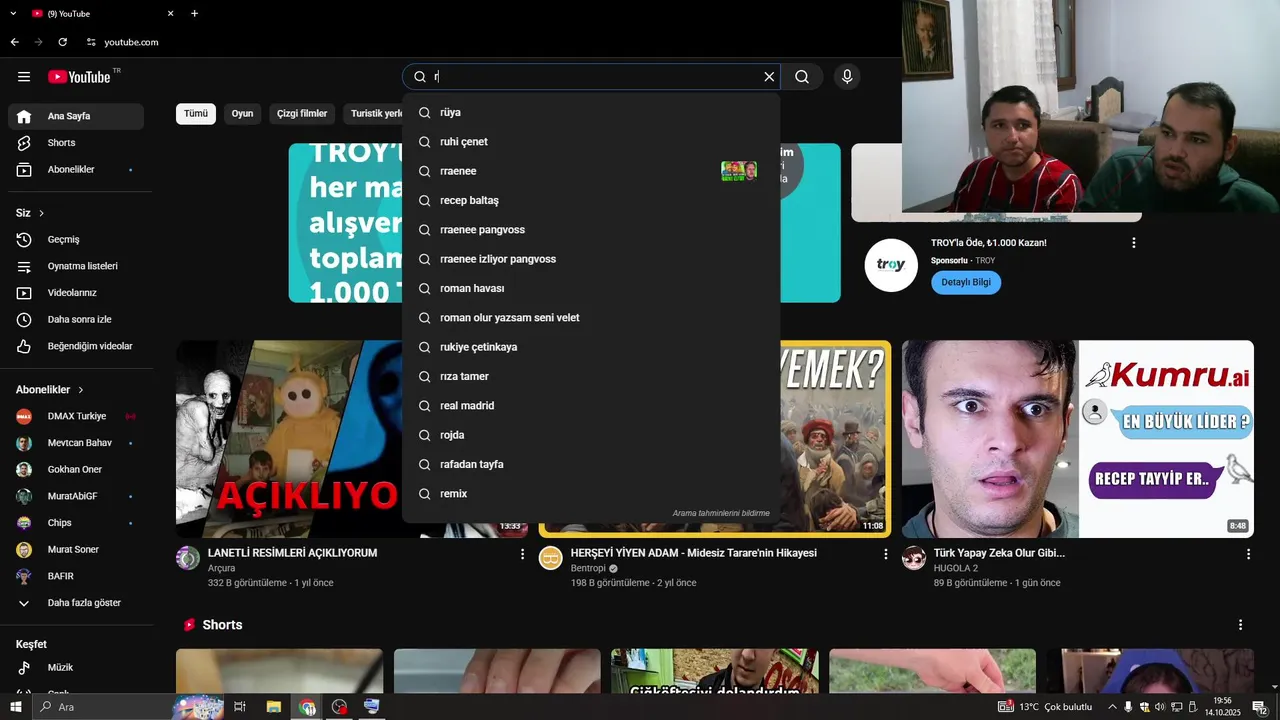This screenshot has height=720, width=1280.
Task: Open Oynatma listeleri
Action: (76, 267)
